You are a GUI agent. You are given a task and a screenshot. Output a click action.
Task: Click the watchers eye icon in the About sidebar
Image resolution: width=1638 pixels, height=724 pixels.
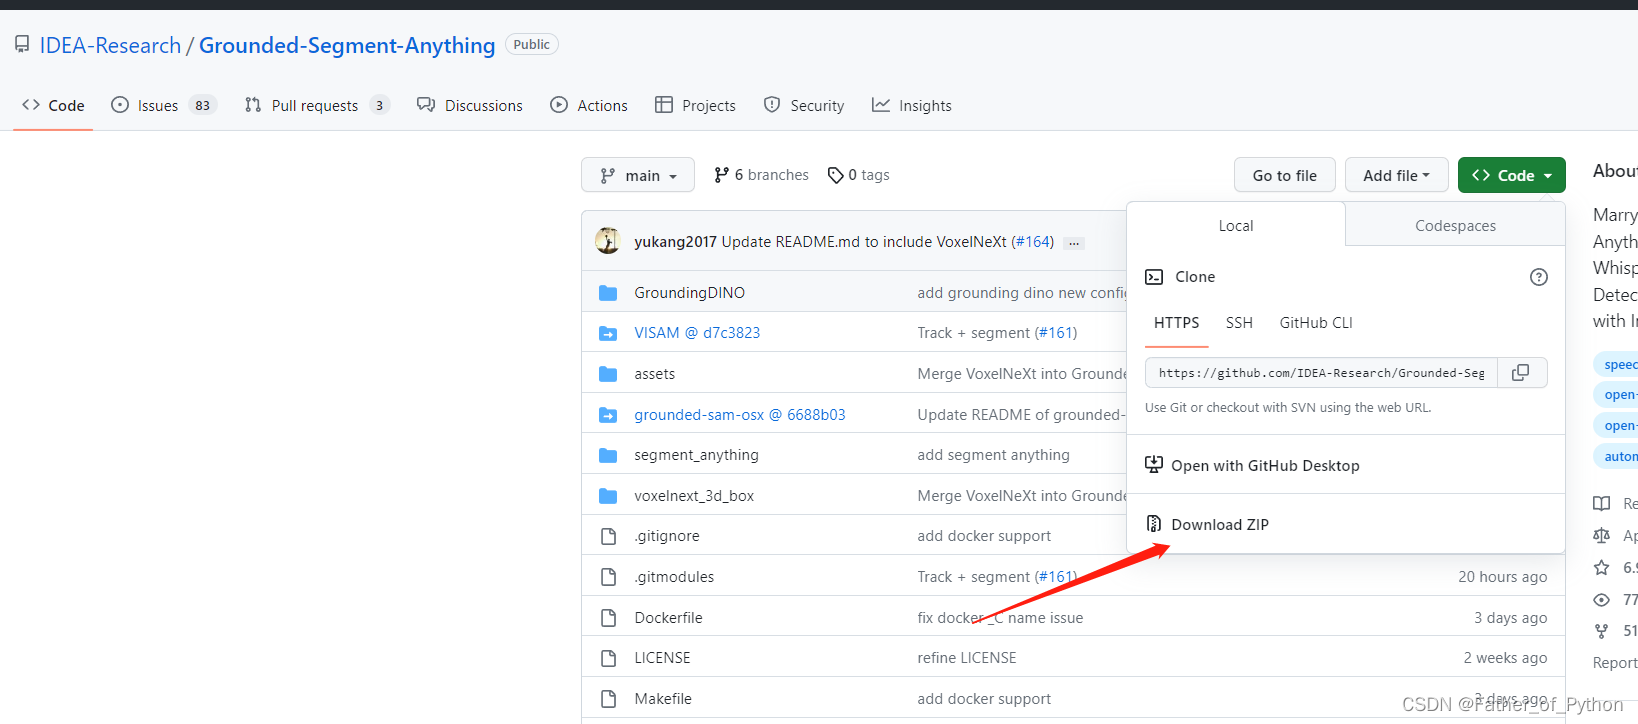[1602, 600]
